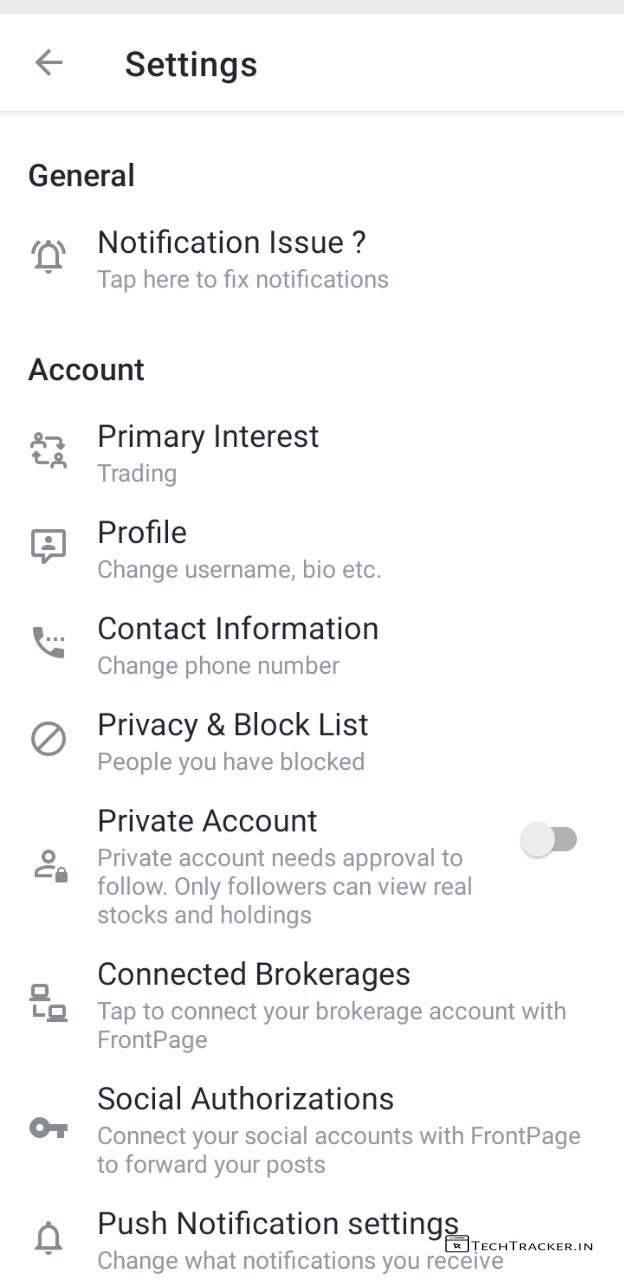
Task: Select Contact Information to change phone number
Action: pos(238,629)
